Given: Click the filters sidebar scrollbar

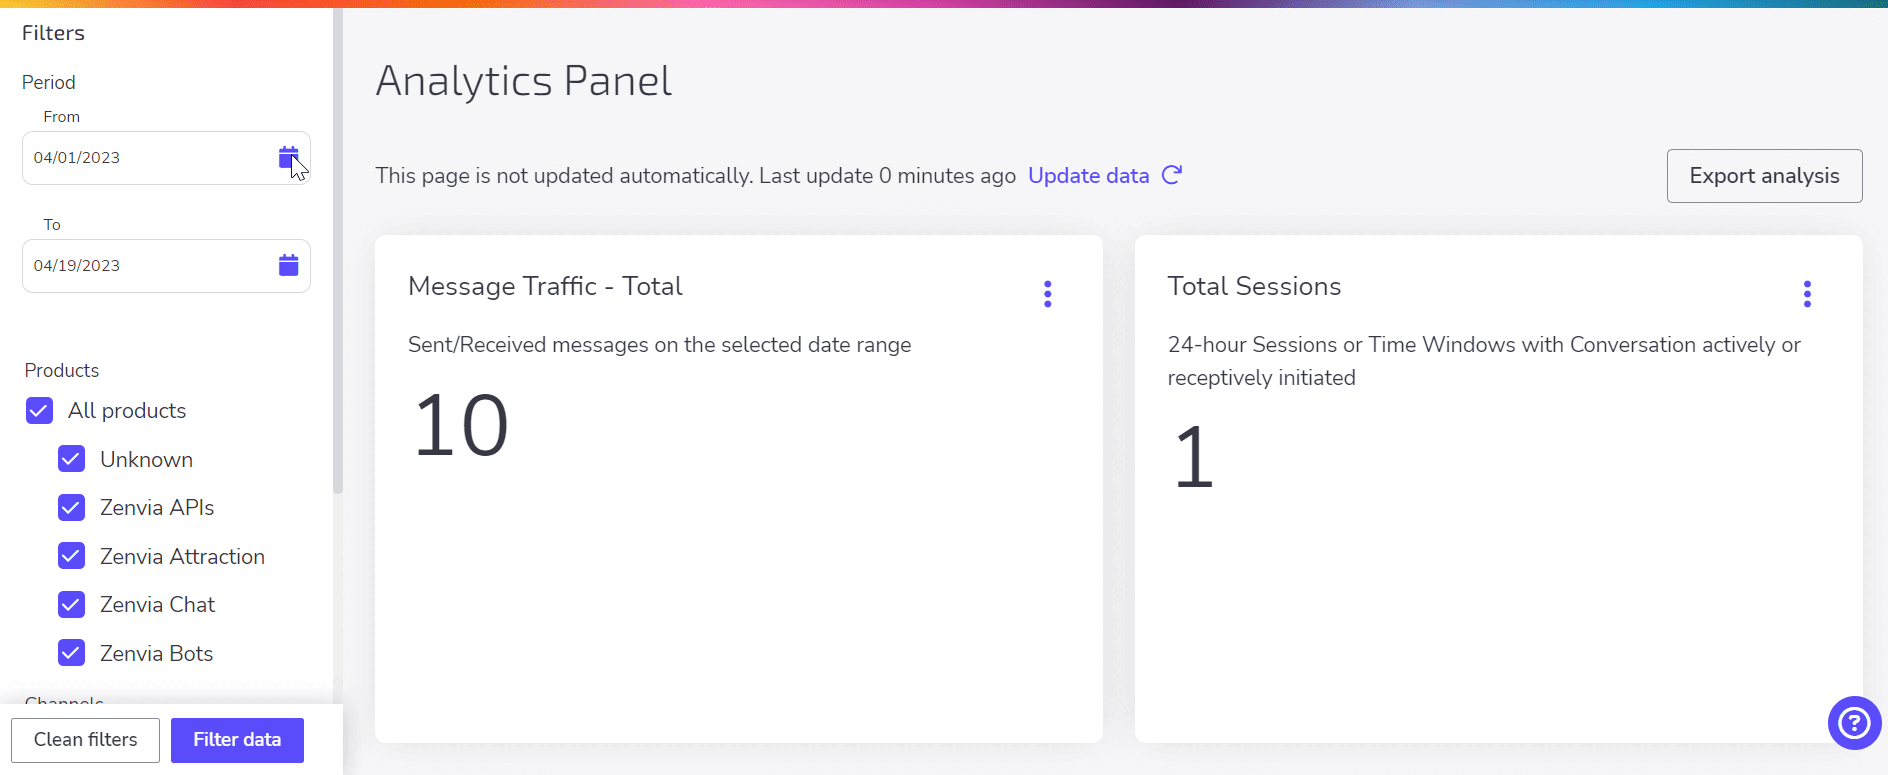Looking at the screenshot, I should tap(338, 250).
